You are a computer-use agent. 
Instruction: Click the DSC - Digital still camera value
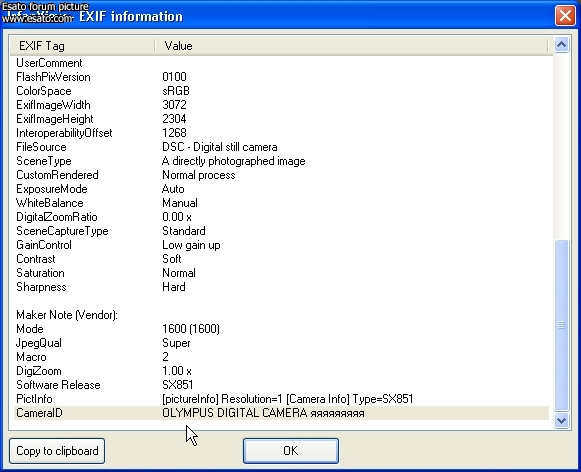pyautogui.click(x=220, y=147)
